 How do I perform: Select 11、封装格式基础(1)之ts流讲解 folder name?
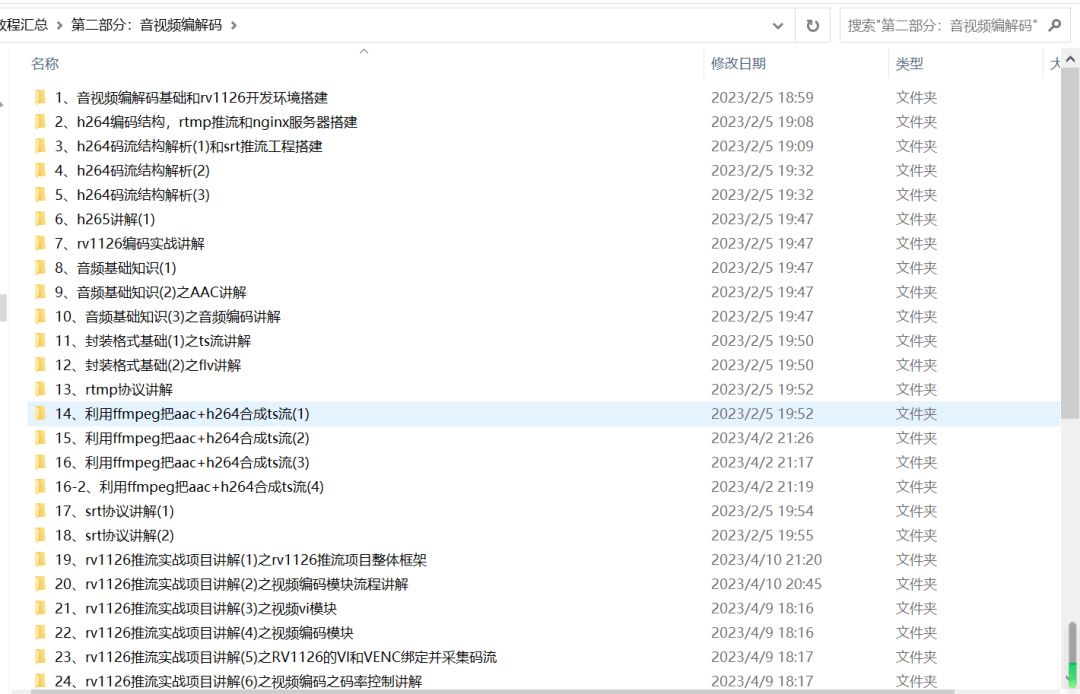tap(153, 341)
